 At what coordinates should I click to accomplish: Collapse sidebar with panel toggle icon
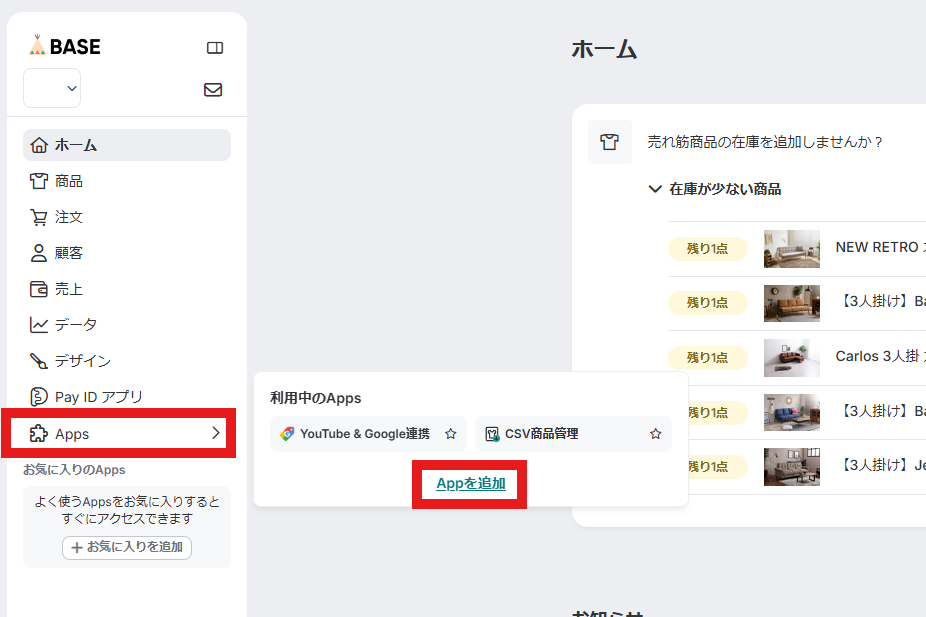click(214, 47)
